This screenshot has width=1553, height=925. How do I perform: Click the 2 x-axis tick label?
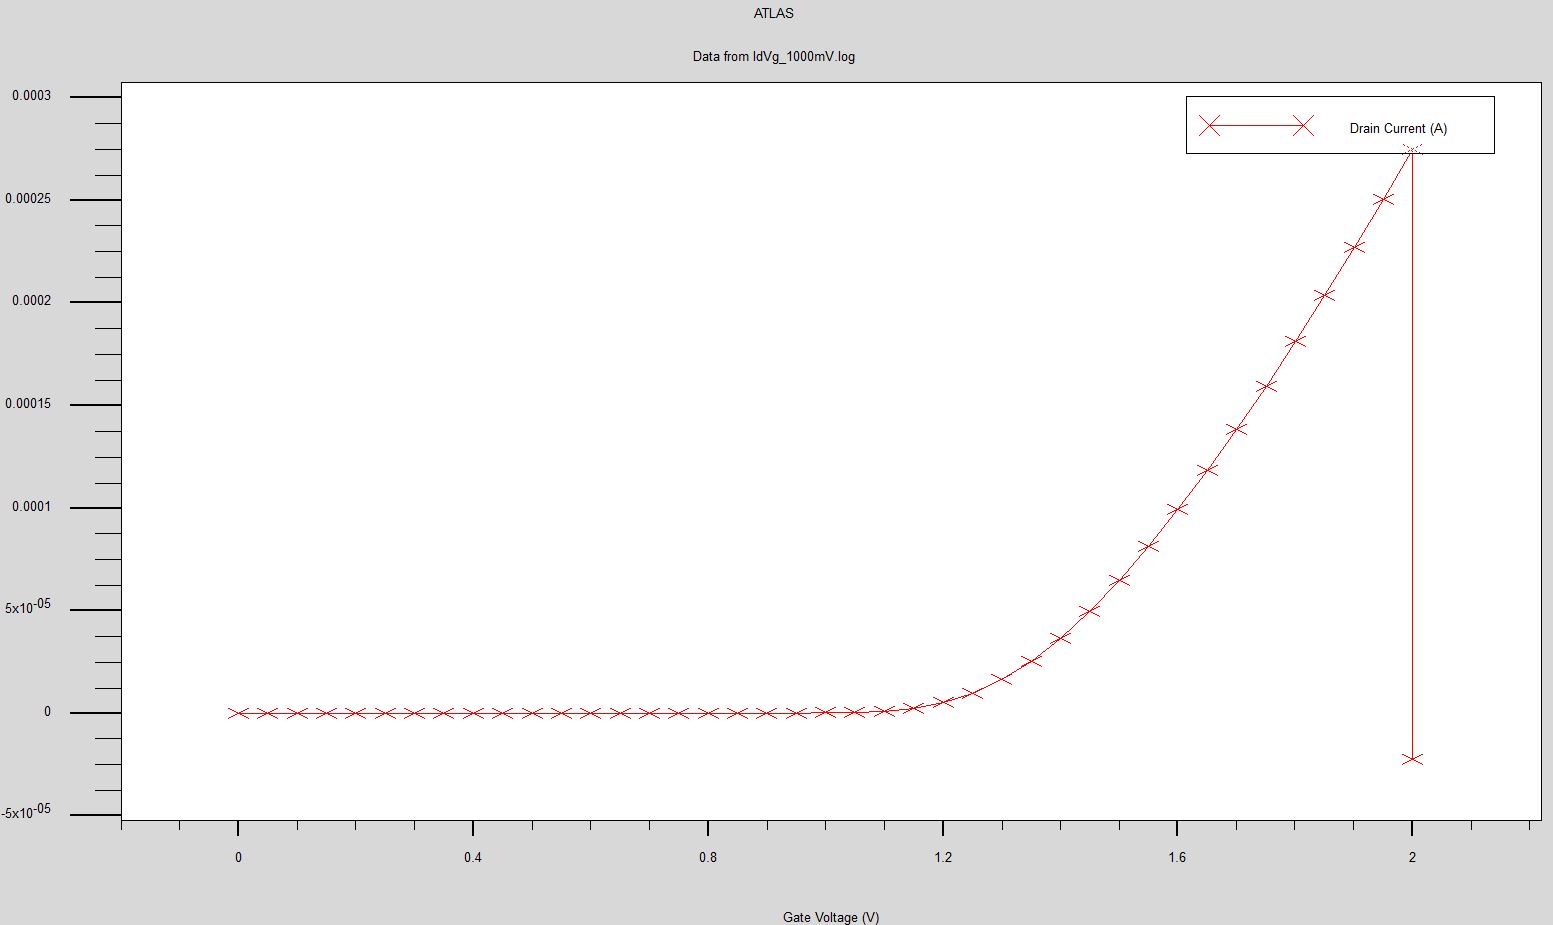(1412, 857)
